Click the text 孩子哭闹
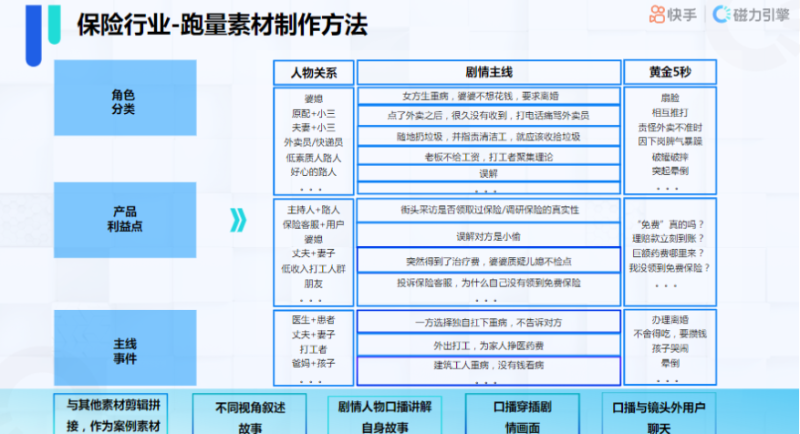Screen dimensions: 800x434 click(670, 348)
